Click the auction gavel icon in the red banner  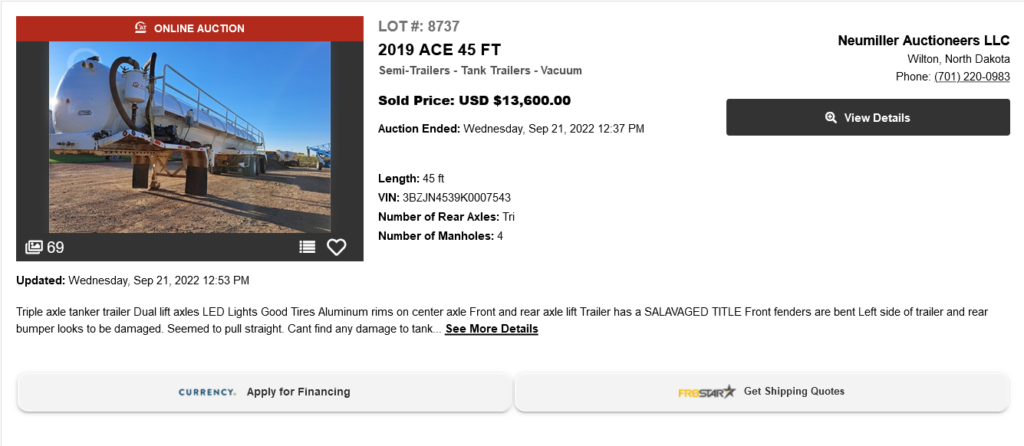[x=140, y=28]
